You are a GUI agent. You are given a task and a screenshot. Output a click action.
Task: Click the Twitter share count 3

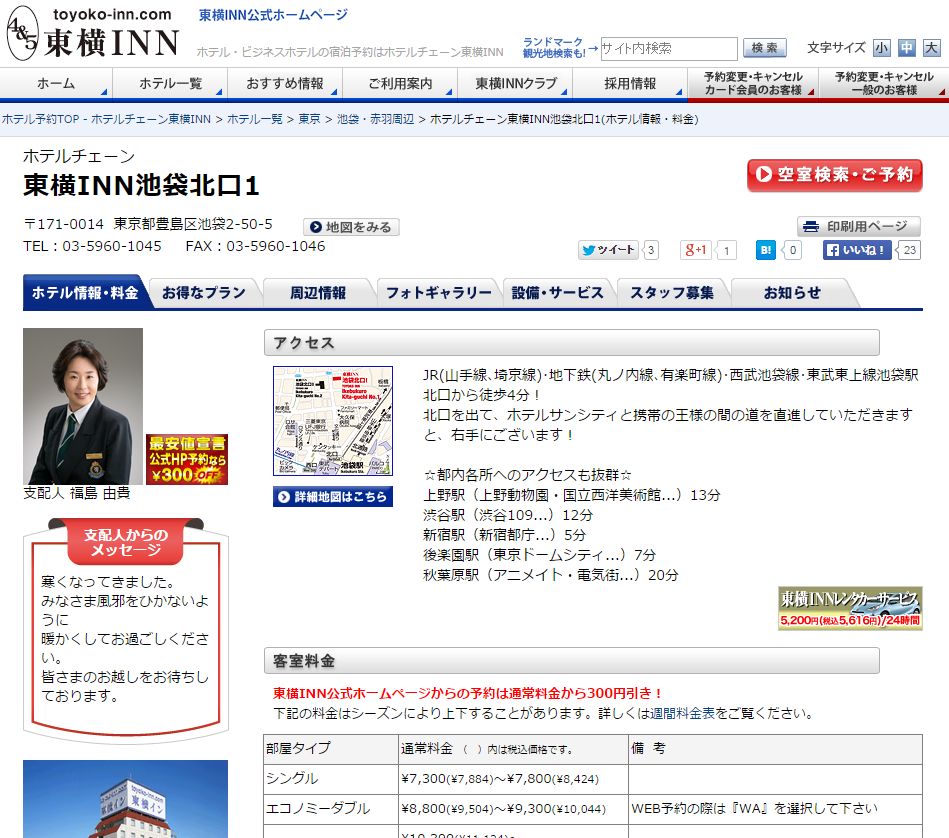651,250
